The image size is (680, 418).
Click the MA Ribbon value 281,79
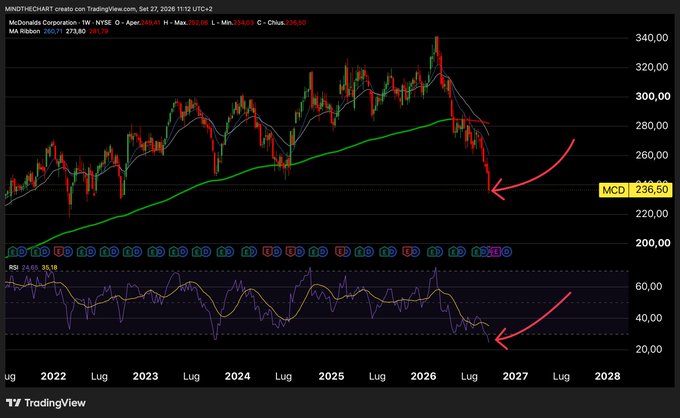(x=98, y=31)
